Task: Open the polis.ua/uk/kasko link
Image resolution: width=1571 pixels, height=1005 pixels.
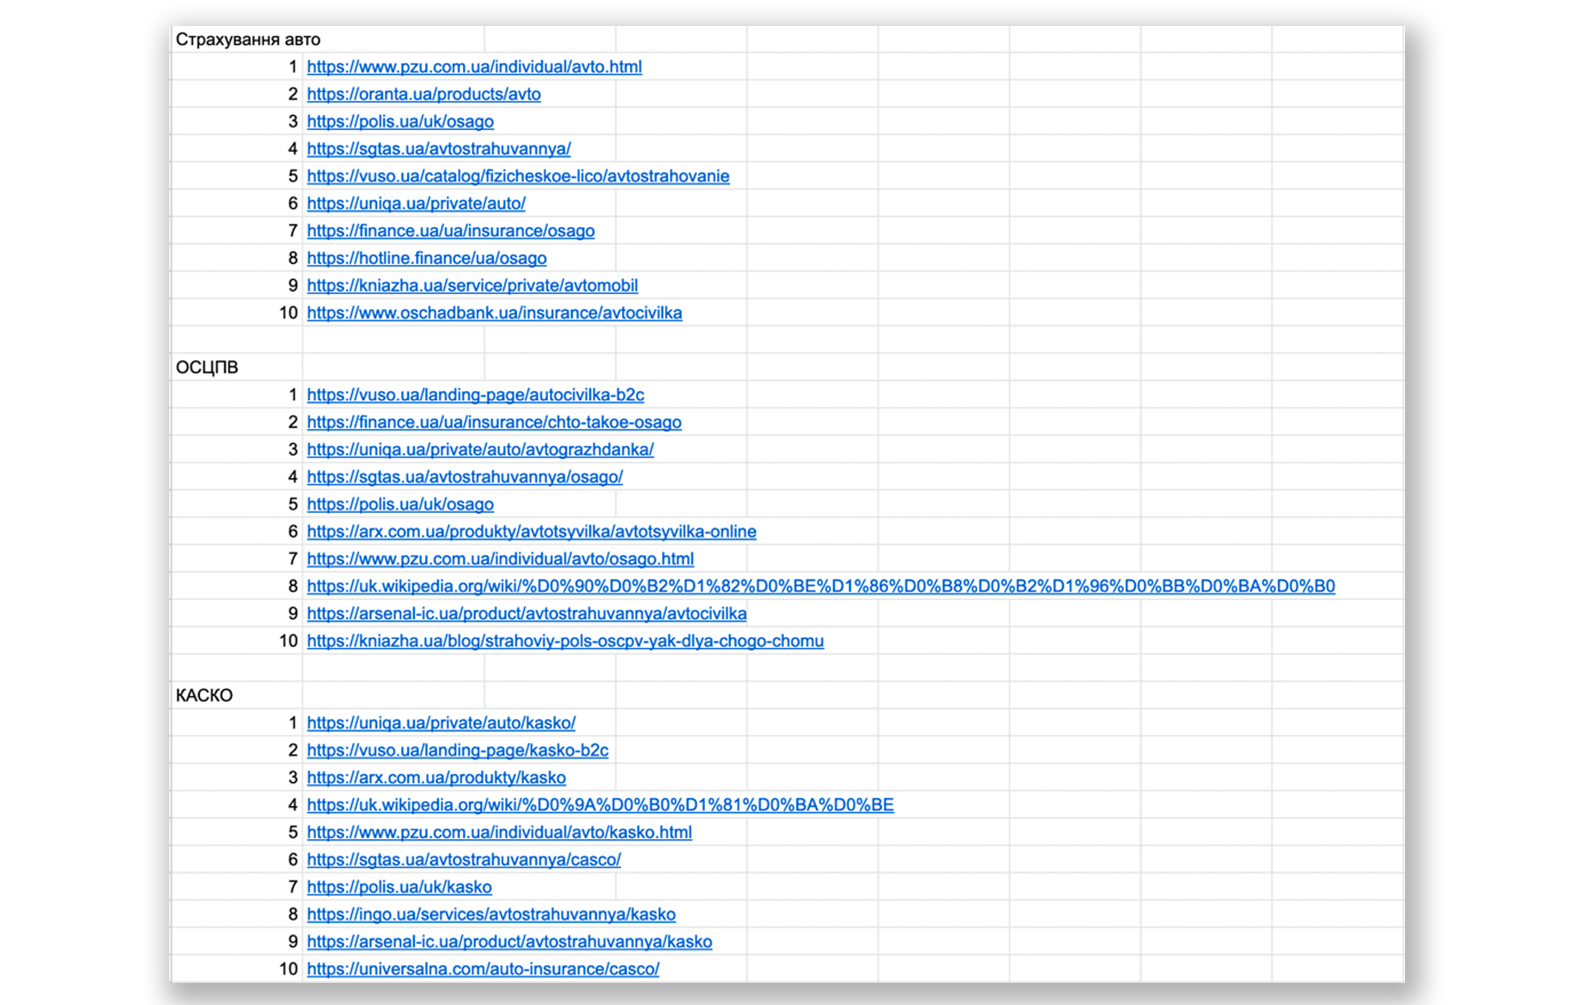Action: [x=399, y=887]
